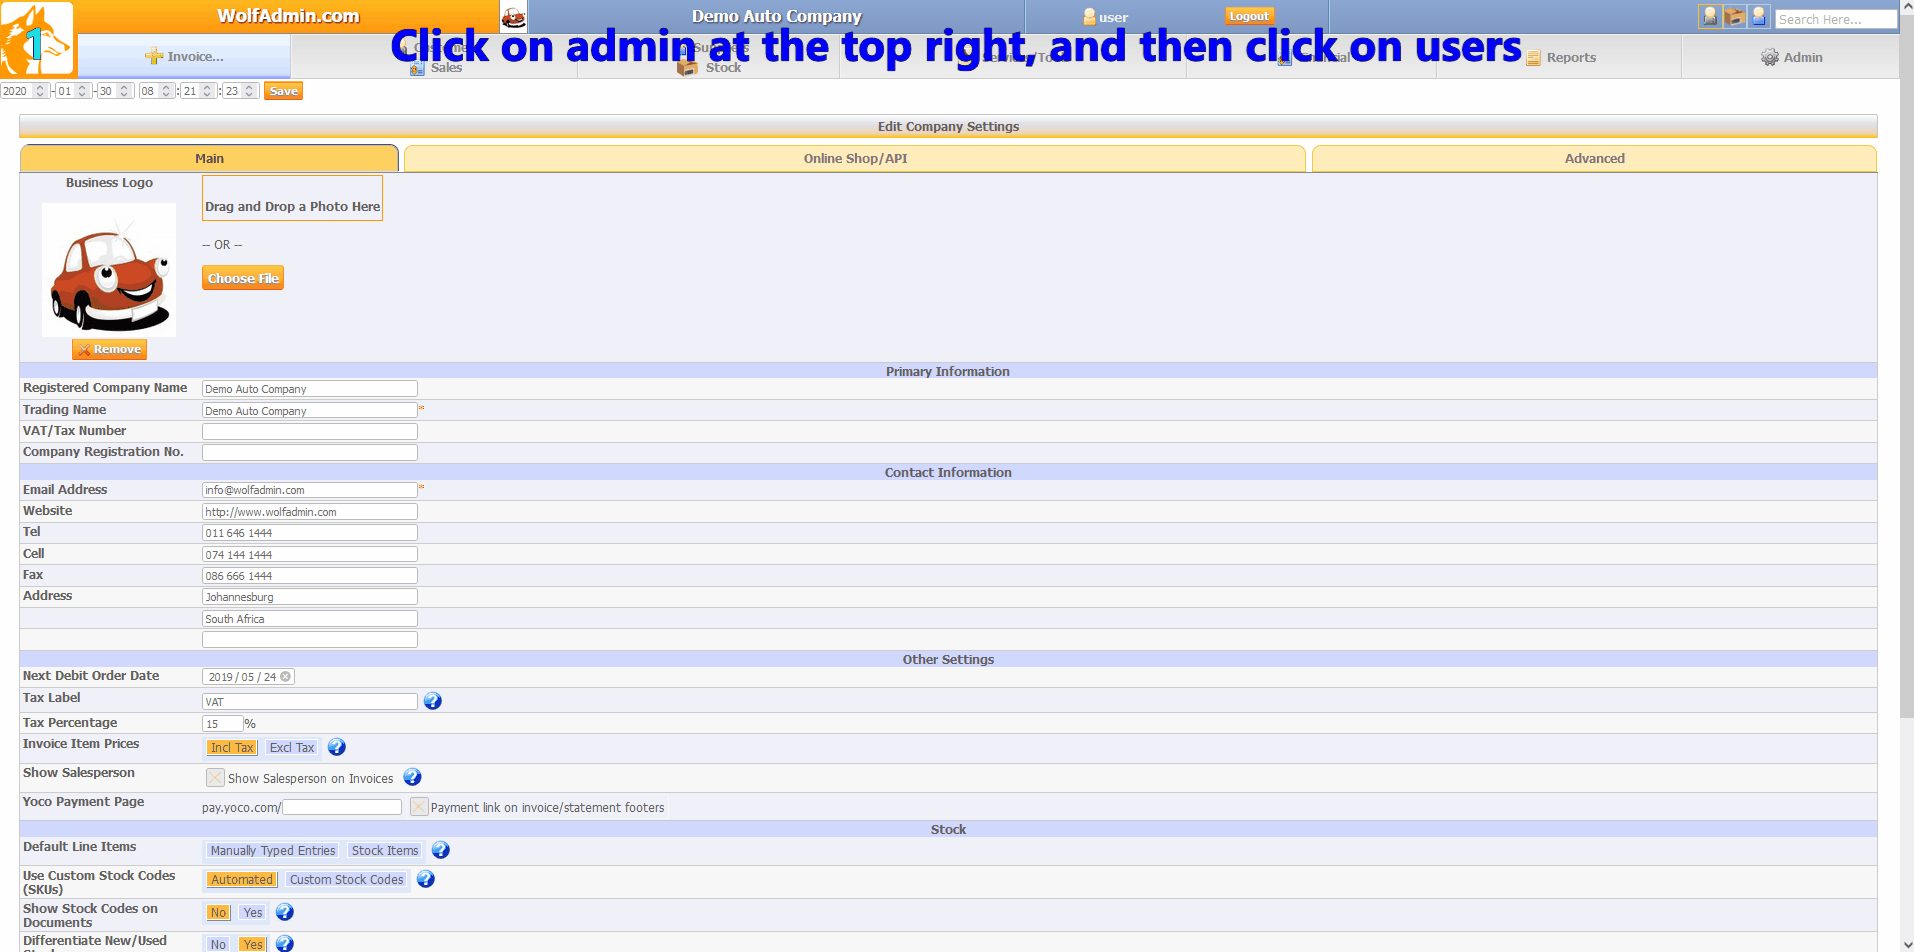Open the Next Debit Order Date picker
The width and height of the screenshot is (1914, 952).
(248, 677)
